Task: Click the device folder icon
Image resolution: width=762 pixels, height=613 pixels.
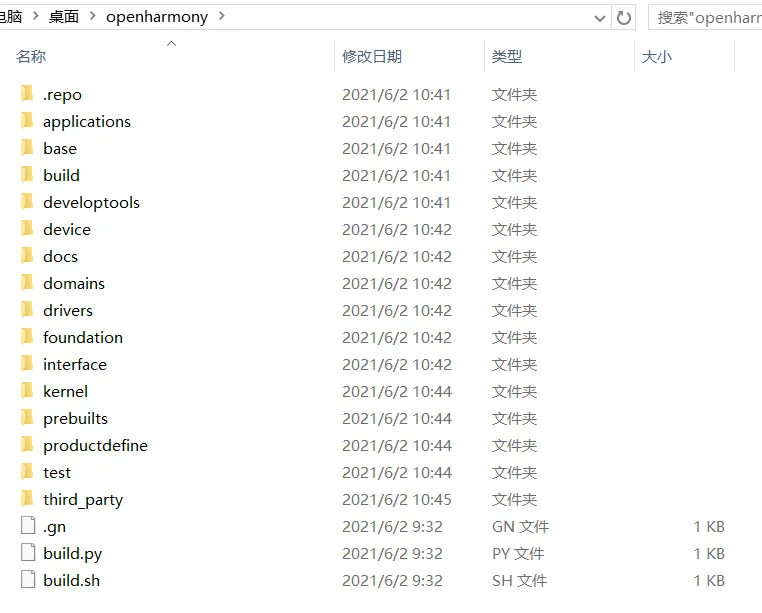Action: point(28,228)
